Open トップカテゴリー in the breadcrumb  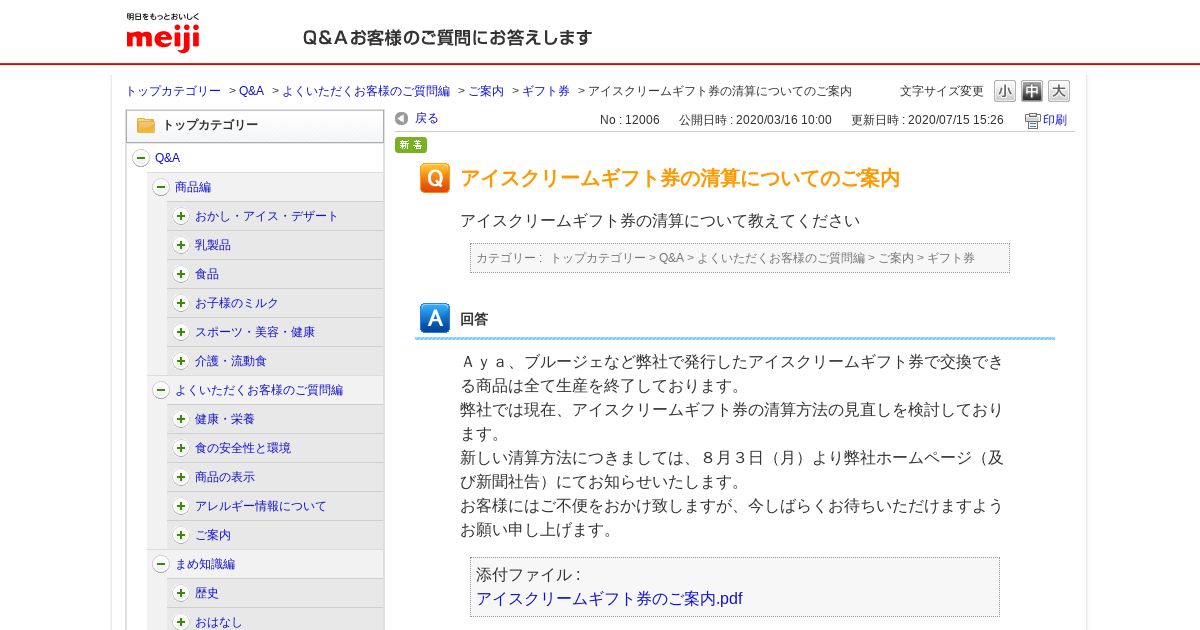click(x=173, y=91)
